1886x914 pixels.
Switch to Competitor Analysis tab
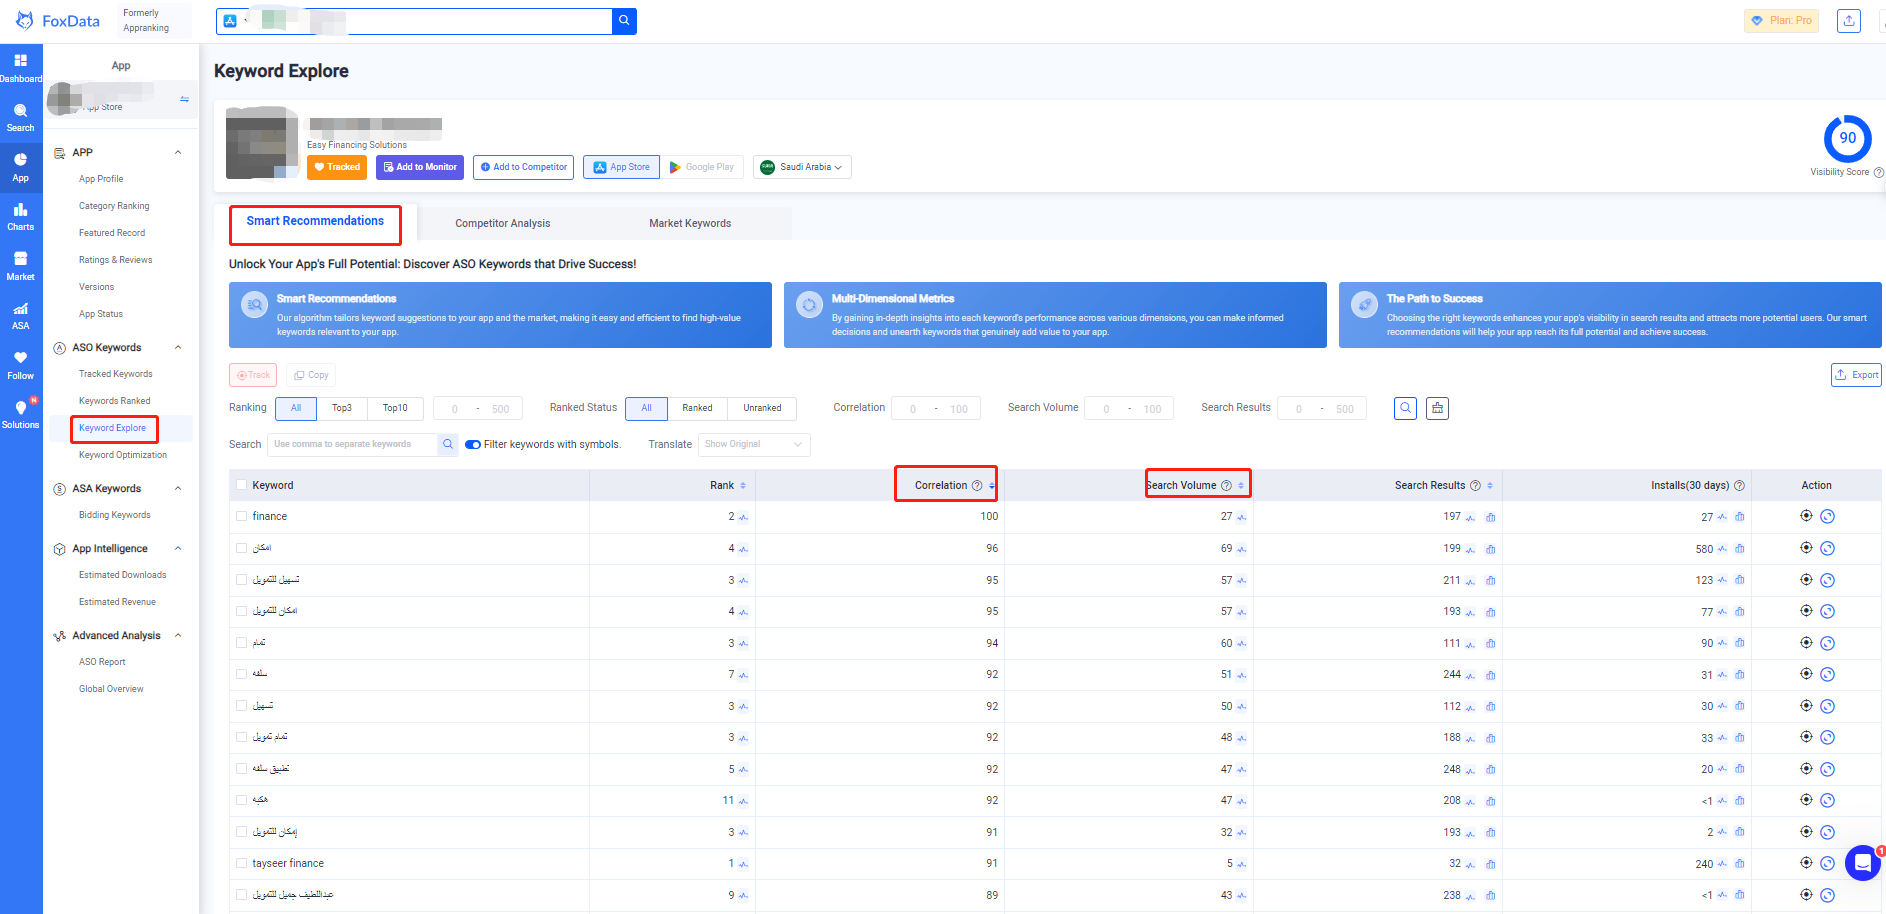503,223
